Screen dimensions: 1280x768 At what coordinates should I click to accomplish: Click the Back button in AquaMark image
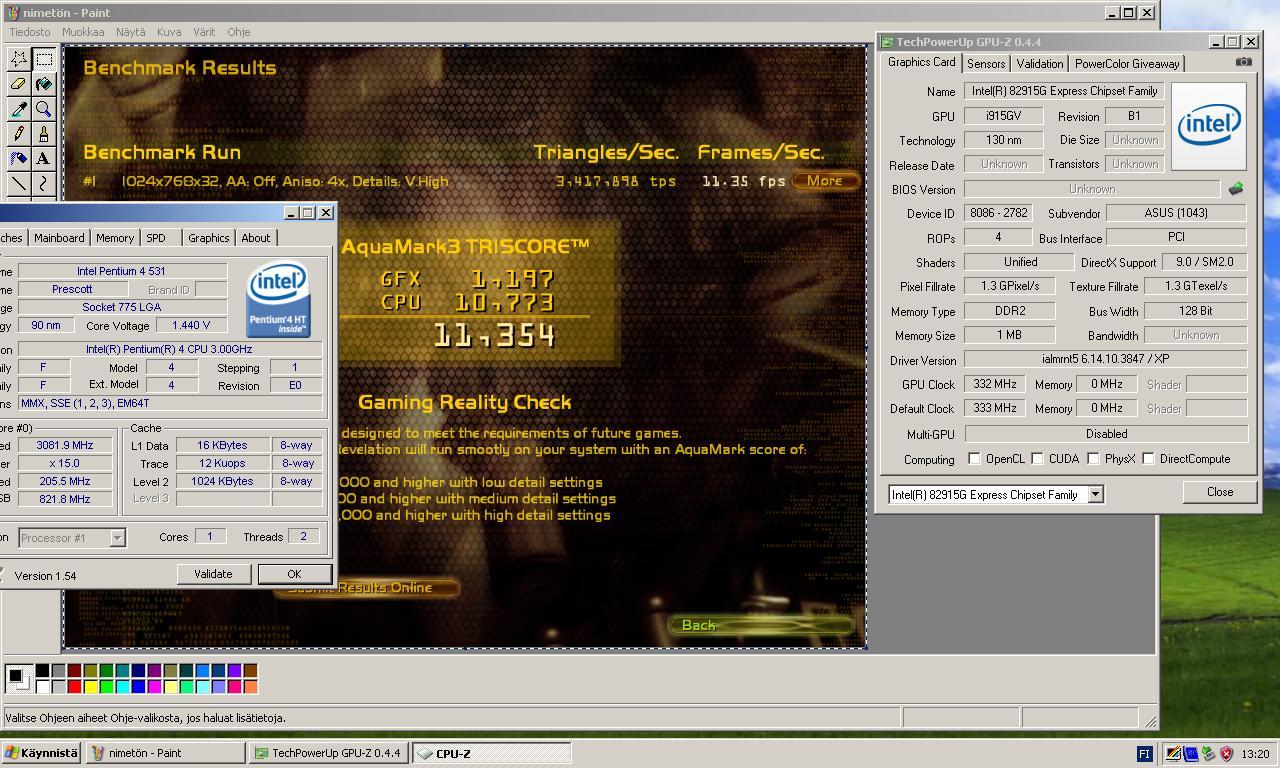pos(761,625)
